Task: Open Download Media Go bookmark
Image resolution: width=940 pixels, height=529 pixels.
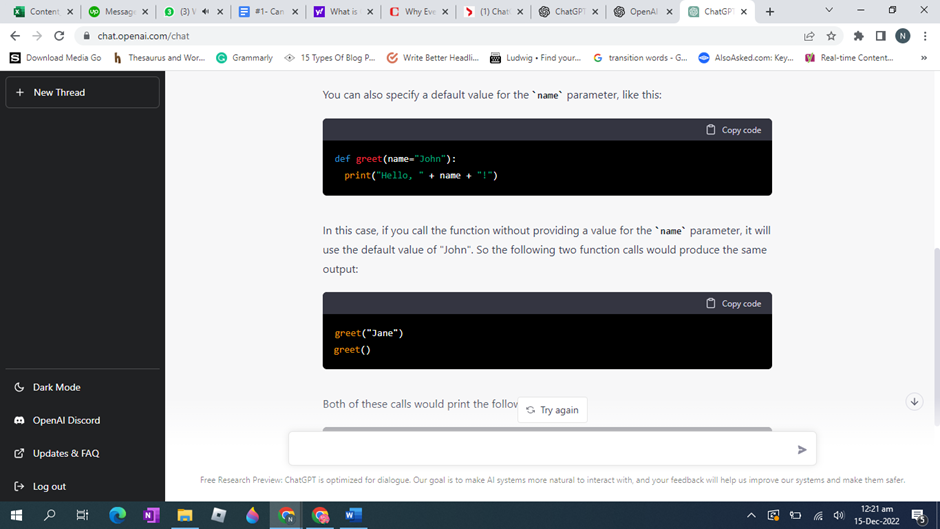Action: pyautogui.click(x=56, y=58)
